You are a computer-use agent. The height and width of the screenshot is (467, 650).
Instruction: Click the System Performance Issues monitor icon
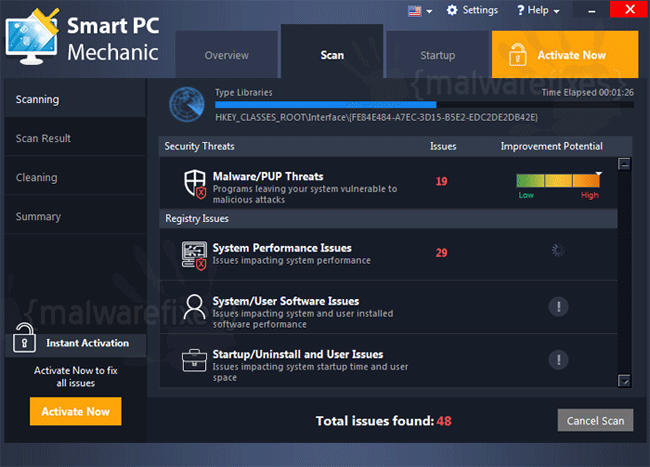point(194,256)
